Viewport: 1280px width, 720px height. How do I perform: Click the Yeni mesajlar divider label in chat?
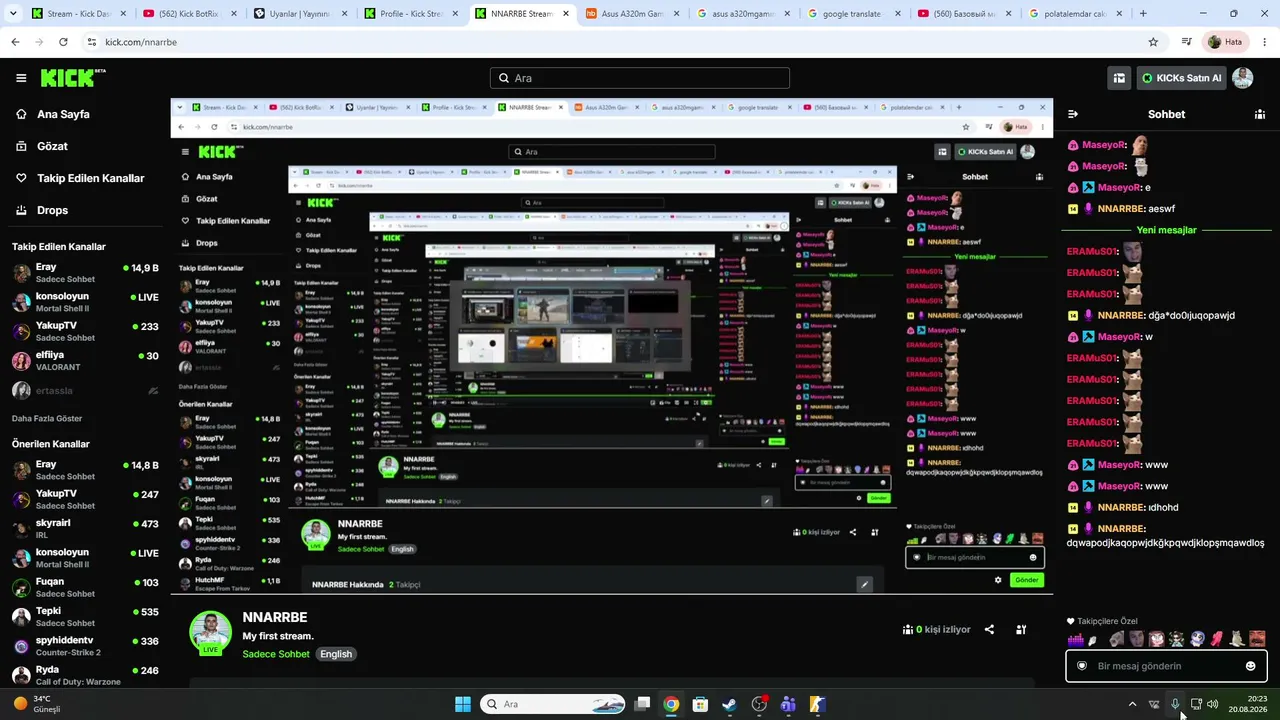[x=1166, y=230]
